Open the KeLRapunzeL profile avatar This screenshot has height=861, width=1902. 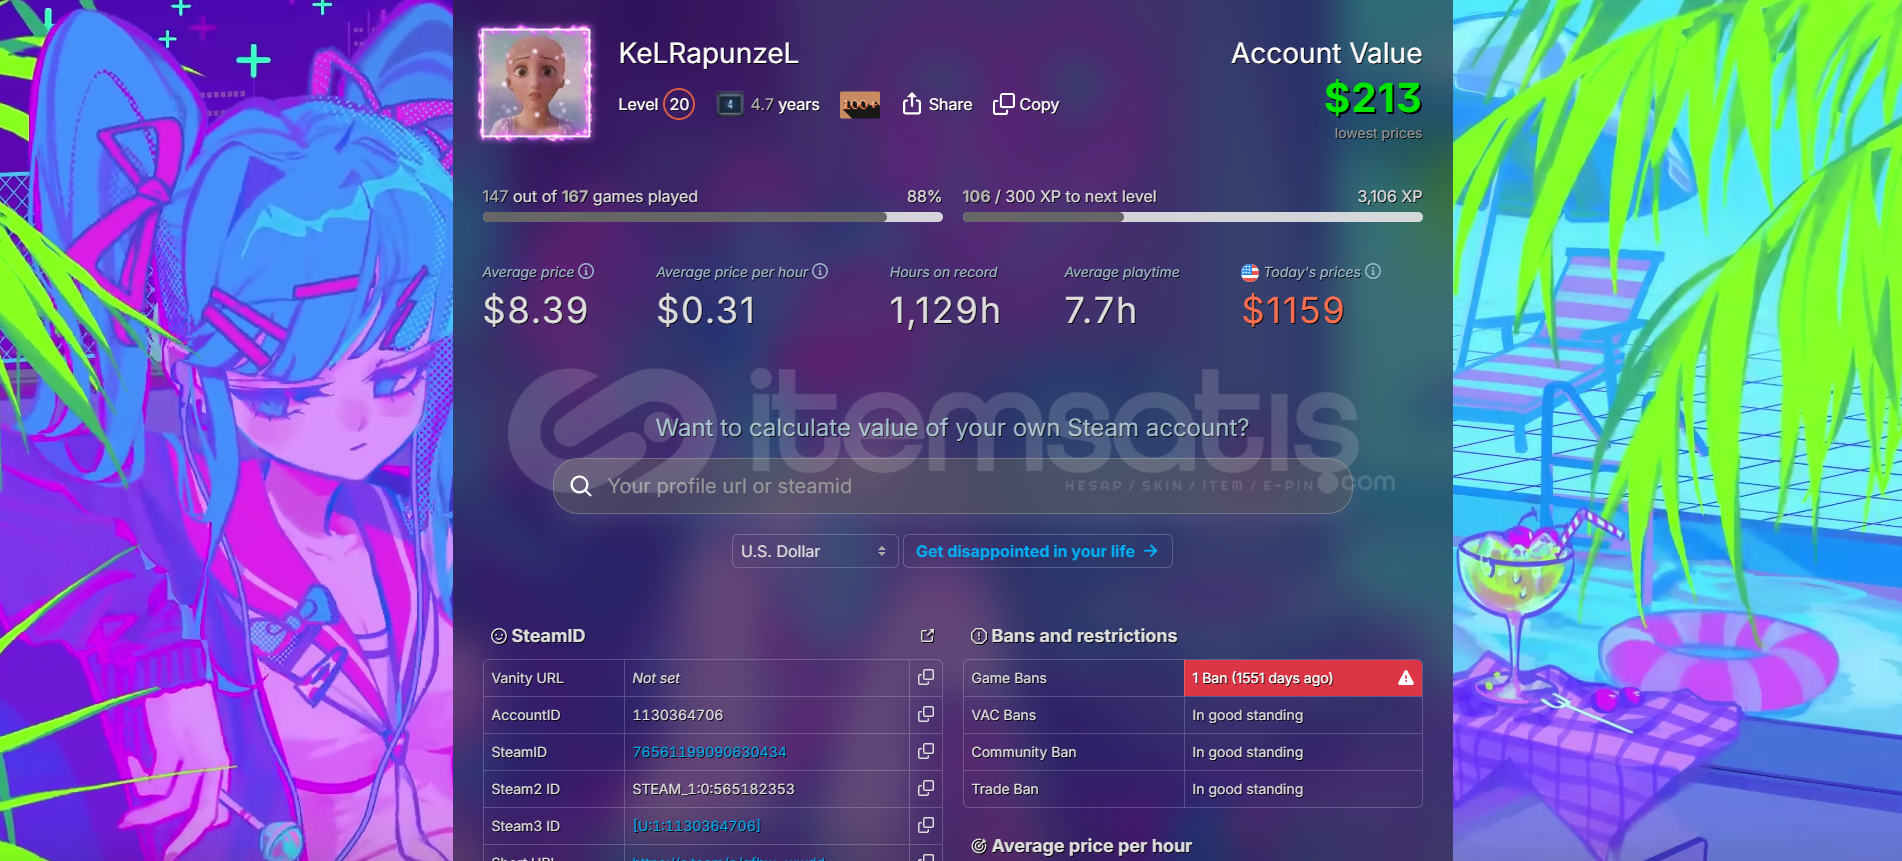point(535,82)
